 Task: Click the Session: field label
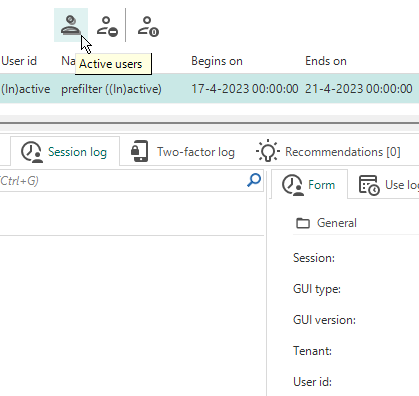click(x=314, y=258)
